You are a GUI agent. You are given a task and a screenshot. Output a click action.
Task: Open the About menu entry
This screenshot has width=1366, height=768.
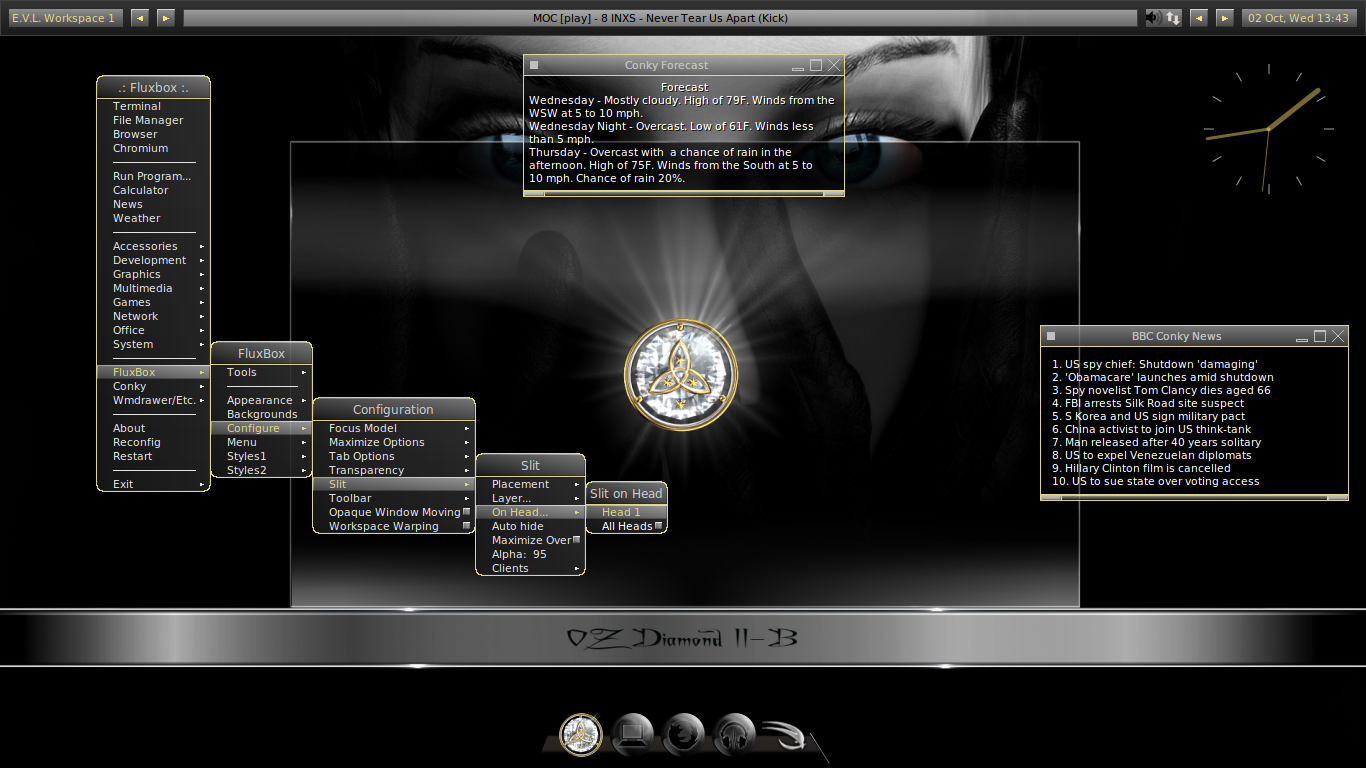tap(153, 428)
